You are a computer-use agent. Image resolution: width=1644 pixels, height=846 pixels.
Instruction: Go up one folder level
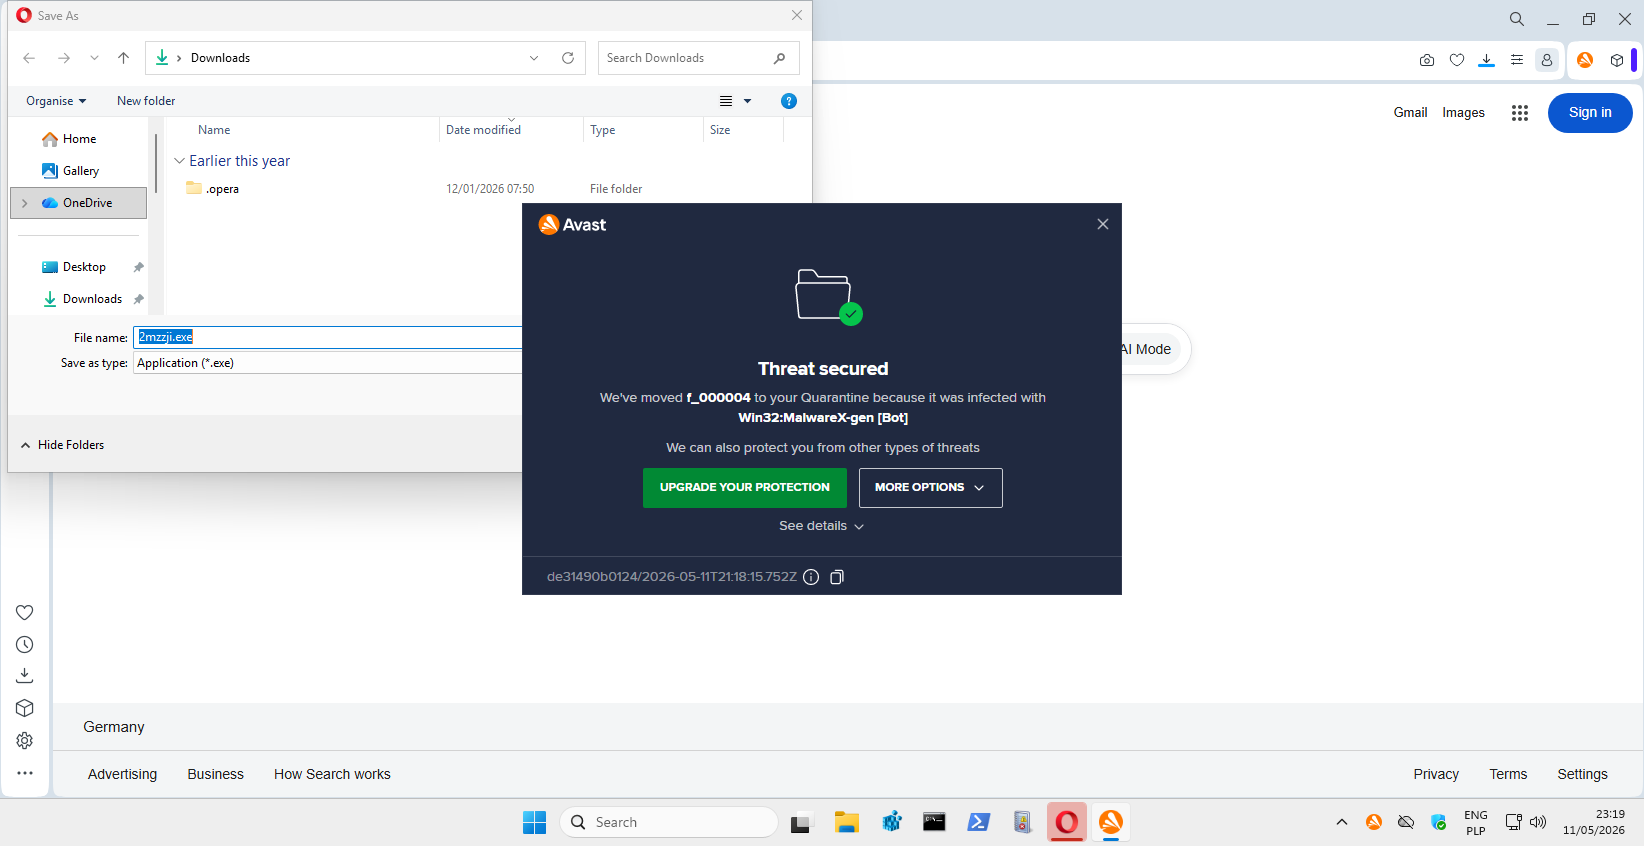pos(123,58)
